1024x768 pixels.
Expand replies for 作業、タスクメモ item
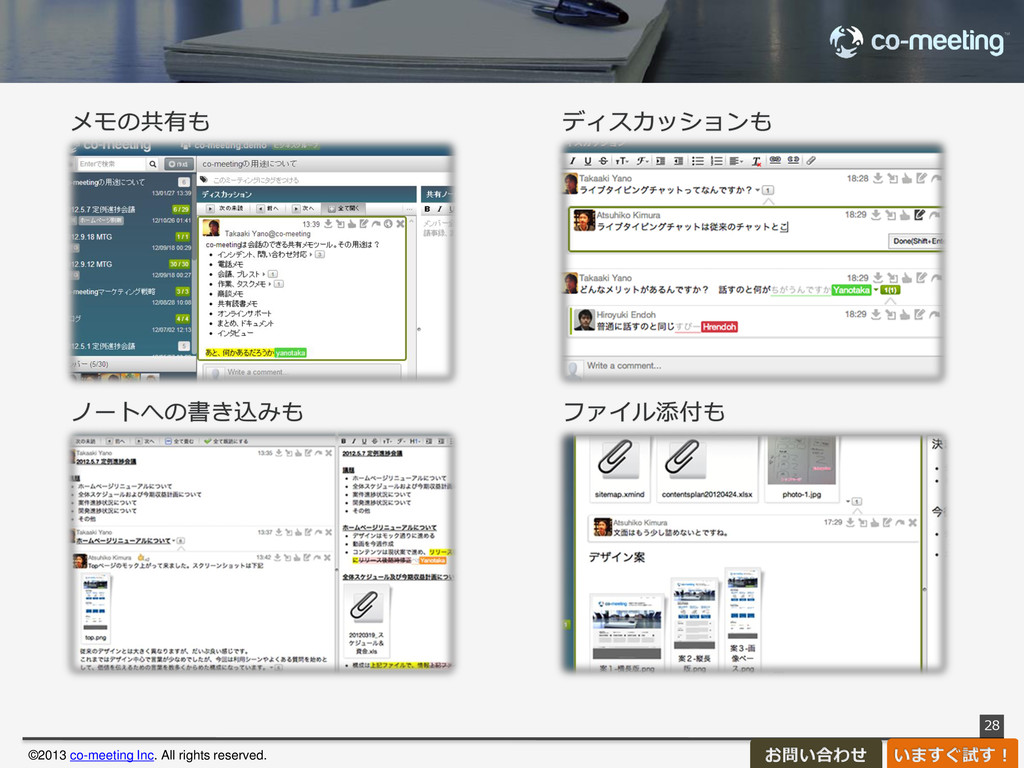[x=279, y=284]
